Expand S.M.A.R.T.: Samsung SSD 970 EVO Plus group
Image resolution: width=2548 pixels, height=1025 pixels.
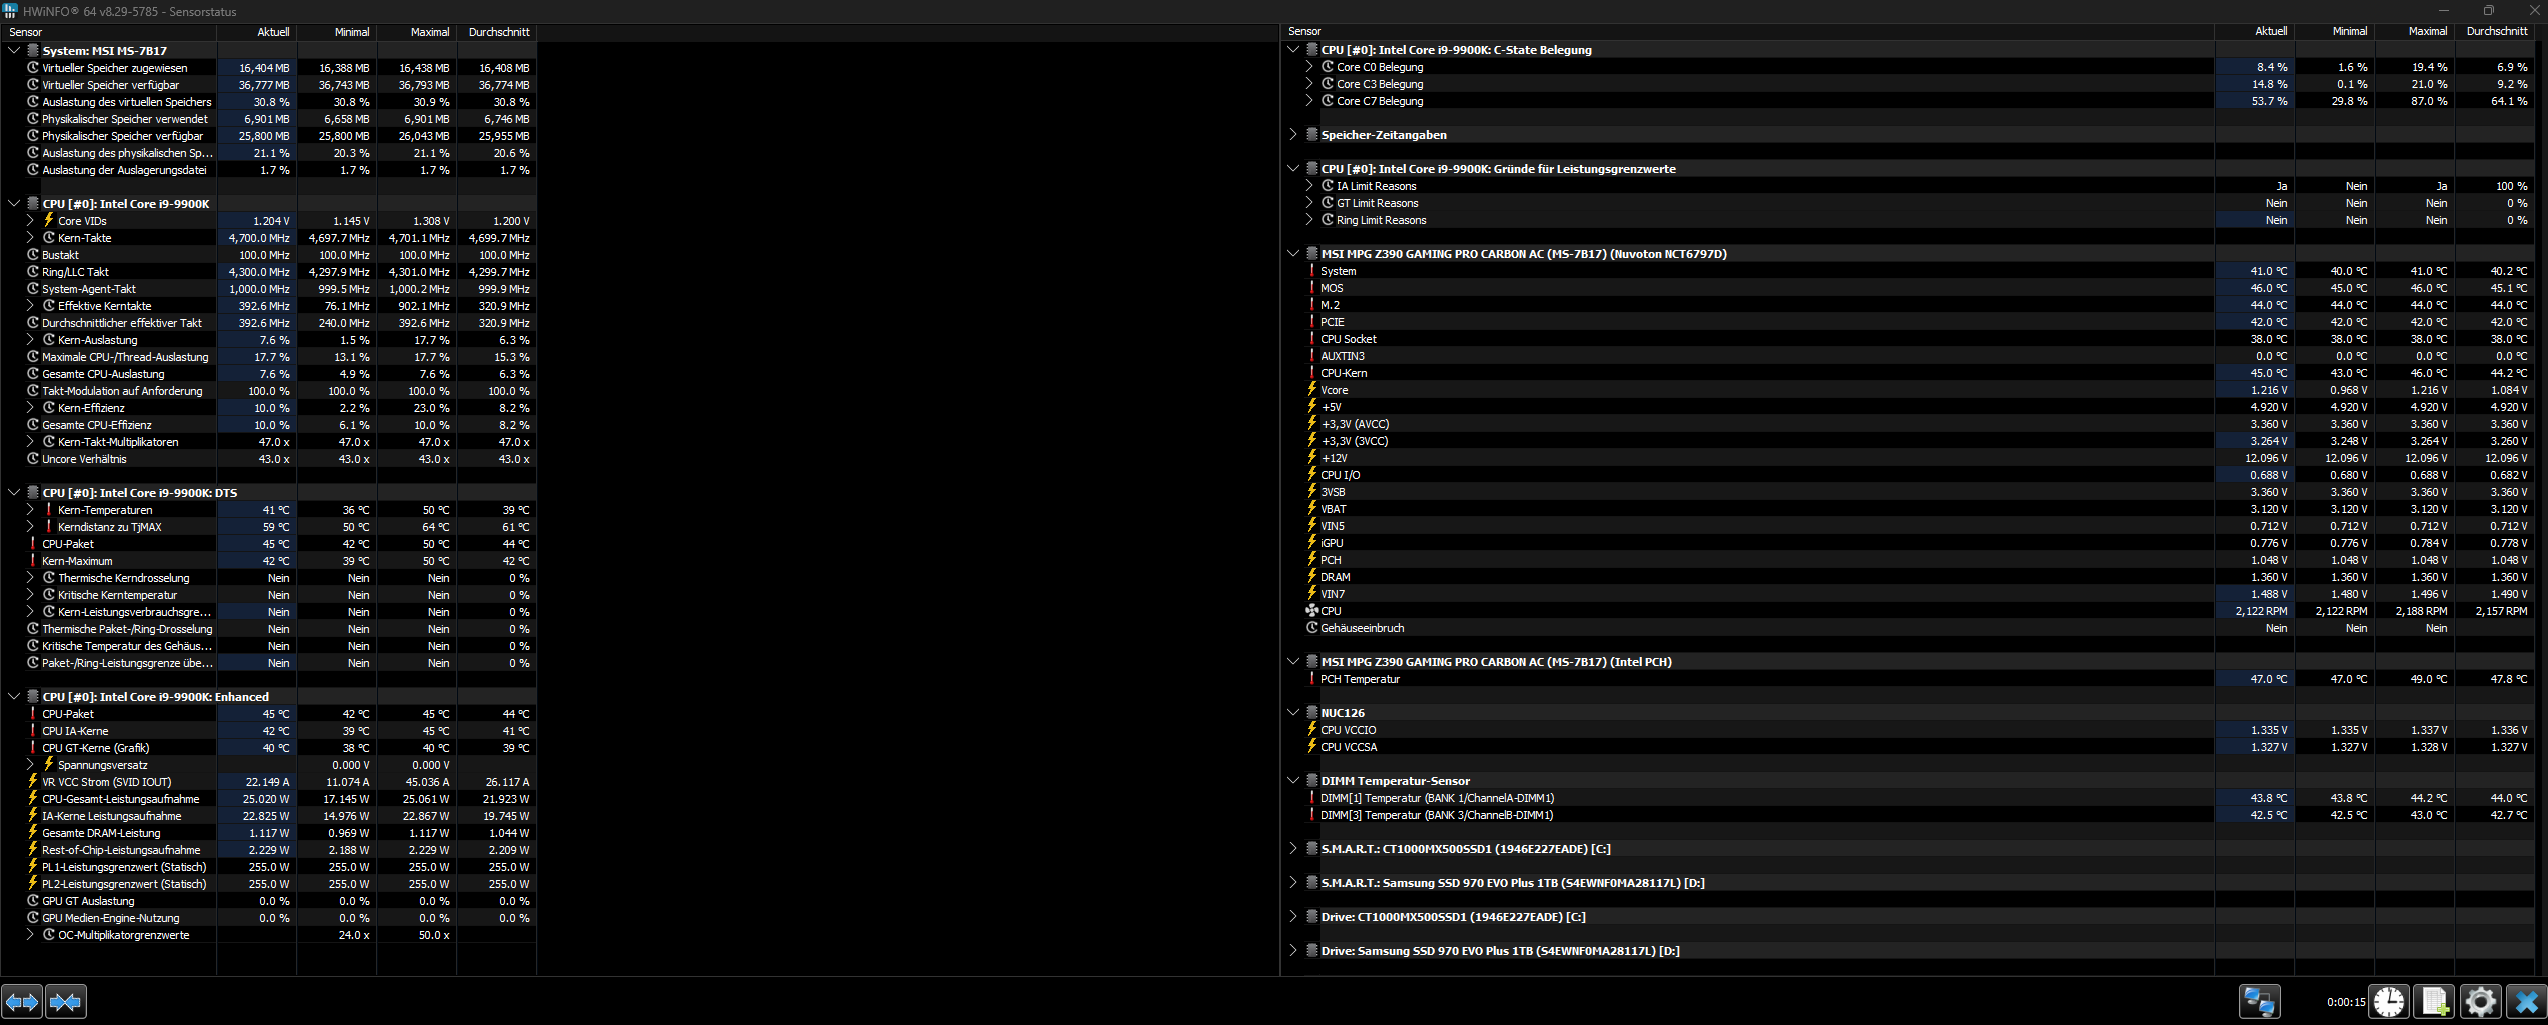pos(1293,883)
